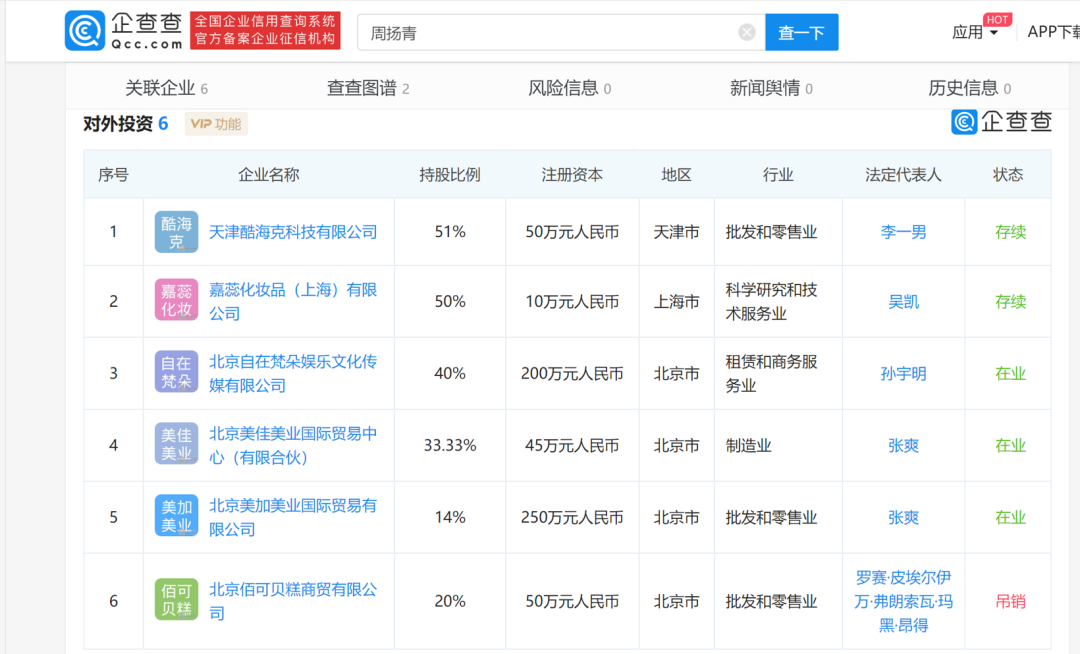Screen dimensions: 1080x654
Task: Click the 自在梵朵 company logo thumbnail
Action: [176, 372]
